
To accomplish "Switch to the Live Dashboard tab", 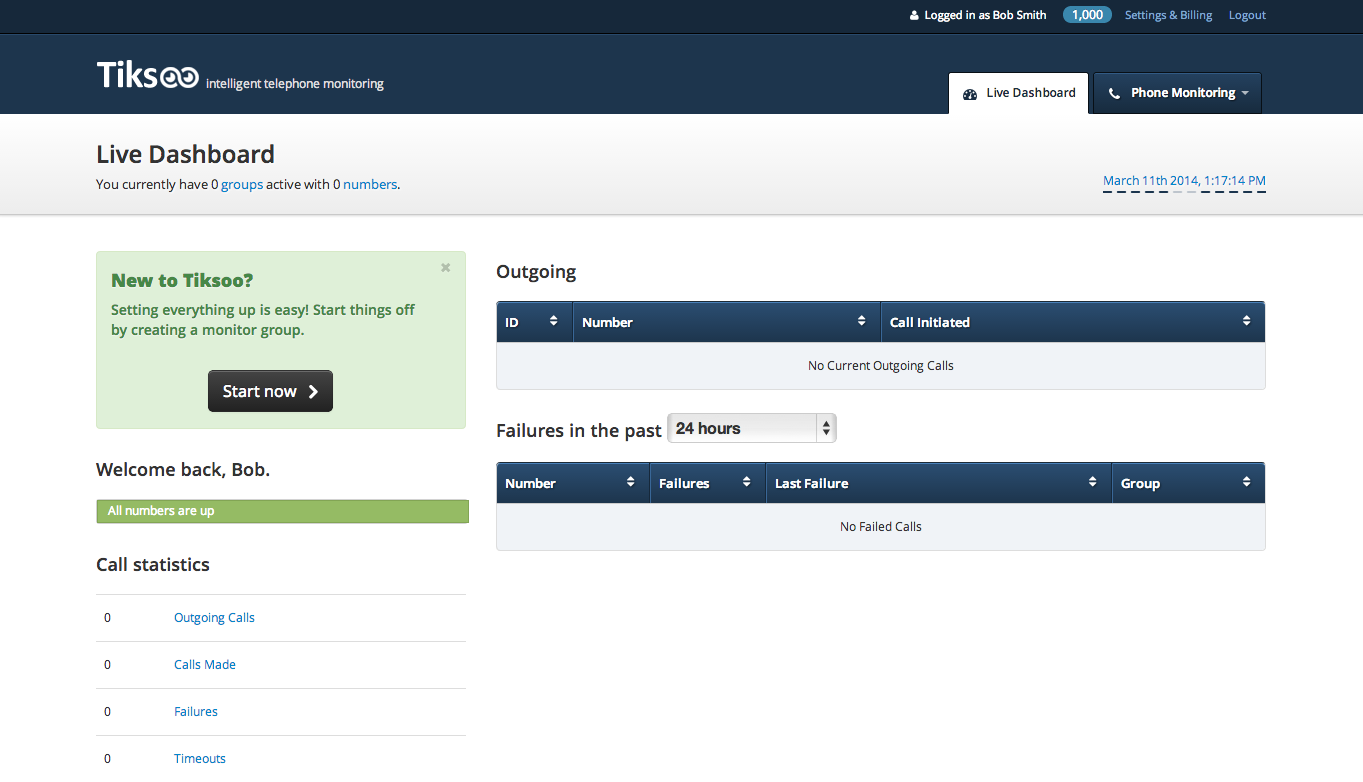I will [x=1018, y=93].
